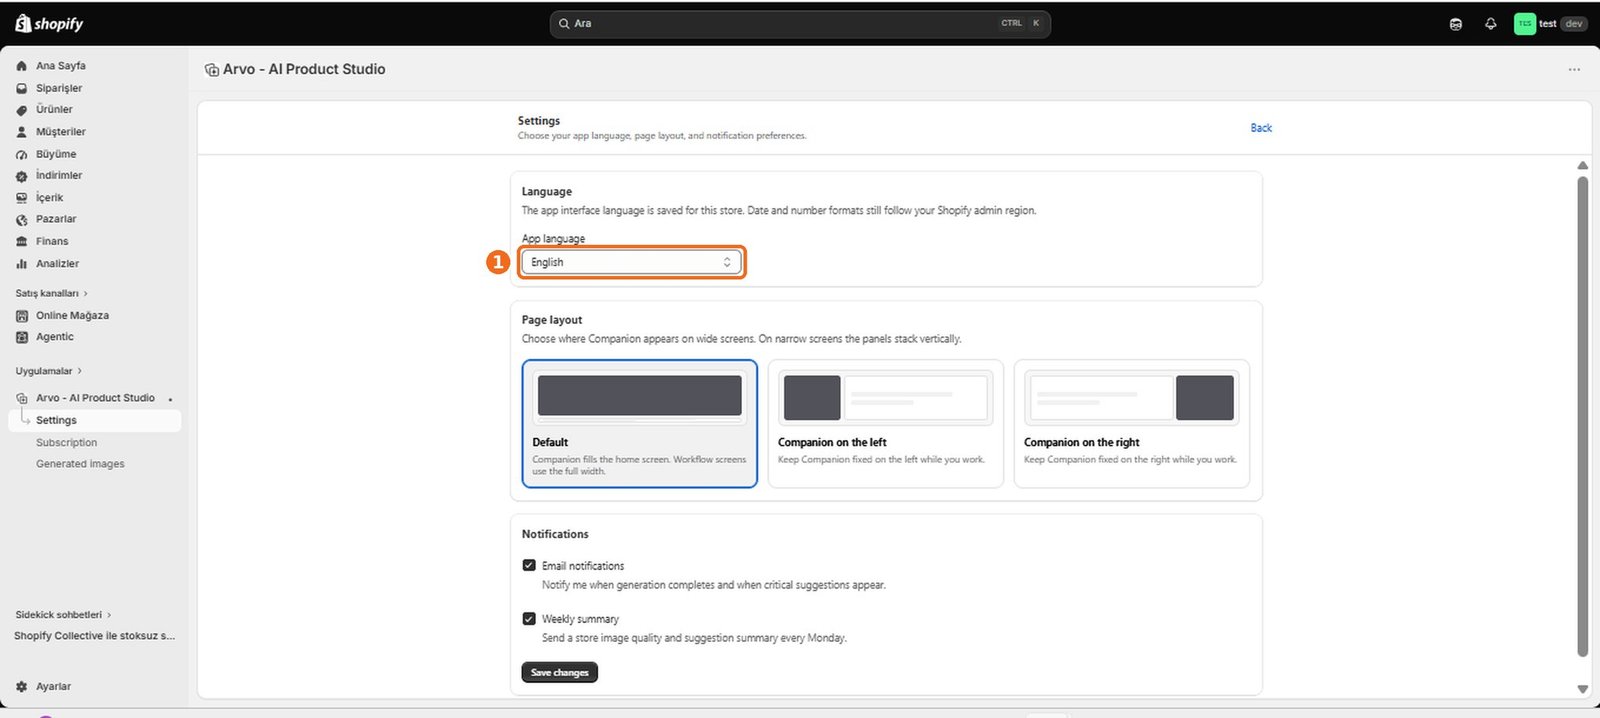Click the Agentic channel icon

click(22, 337)
